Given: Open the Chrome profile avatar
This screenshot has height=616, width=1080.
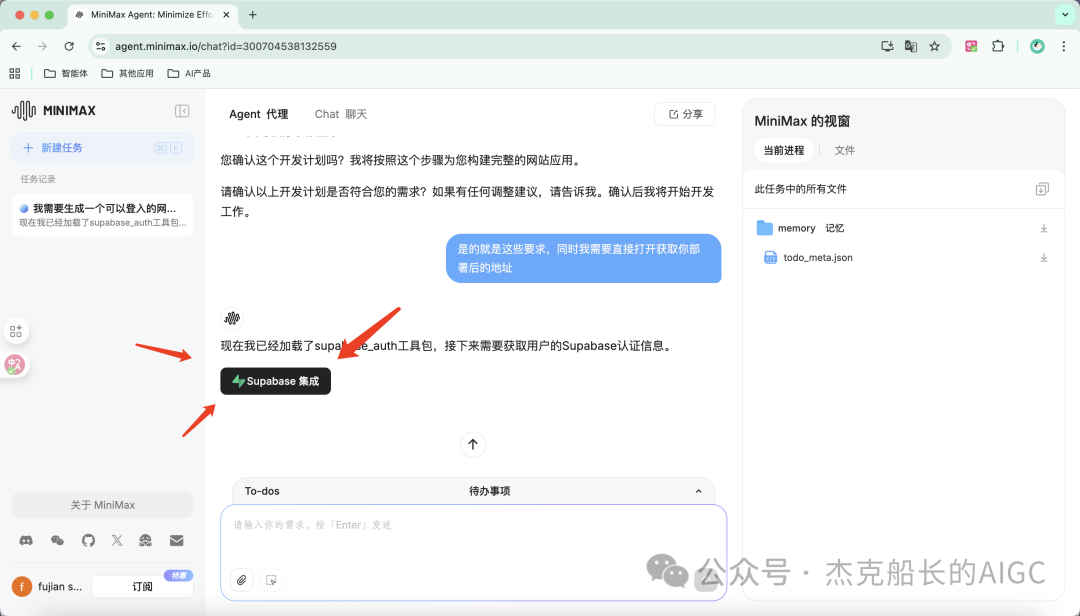Looking at the screenshot, I should (1037, 46).
